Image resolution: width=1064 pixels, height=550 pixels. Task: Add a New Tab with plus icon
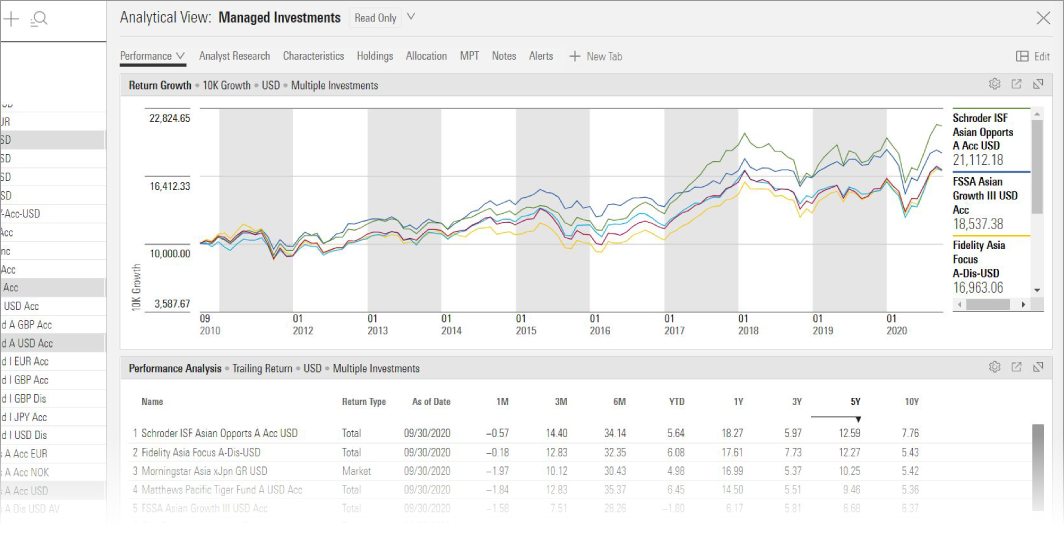575,57
